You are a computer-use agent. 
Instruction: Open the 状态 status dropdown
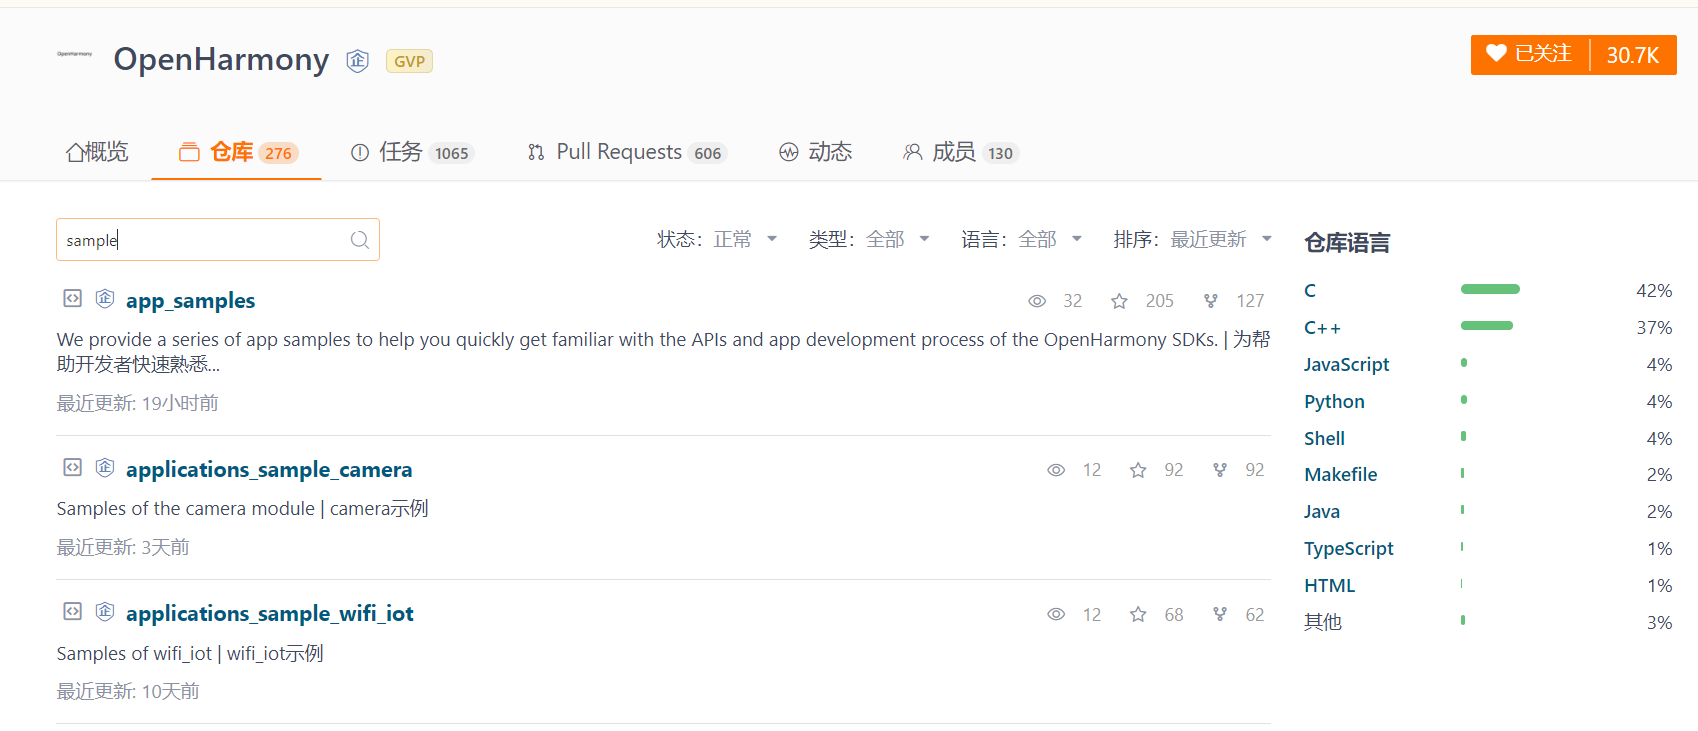click(717, 239)
